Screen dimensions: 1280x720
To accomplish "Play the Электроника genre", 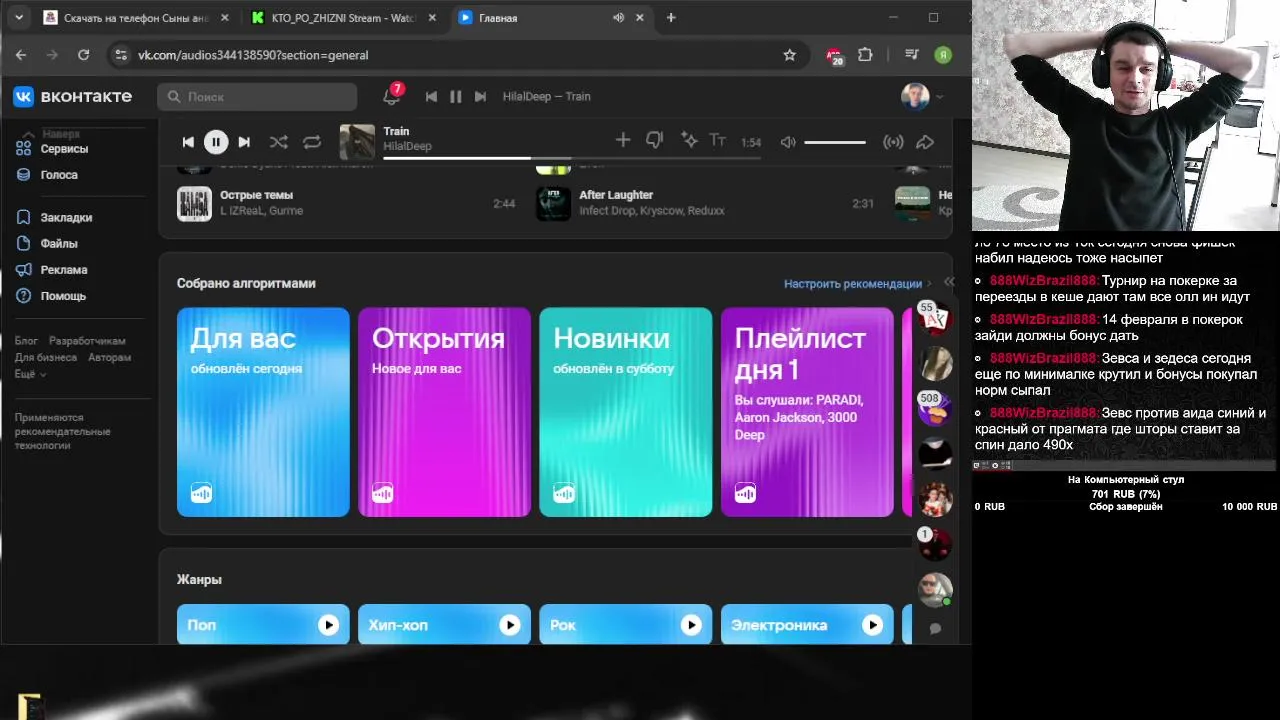I will coord(872,625).
